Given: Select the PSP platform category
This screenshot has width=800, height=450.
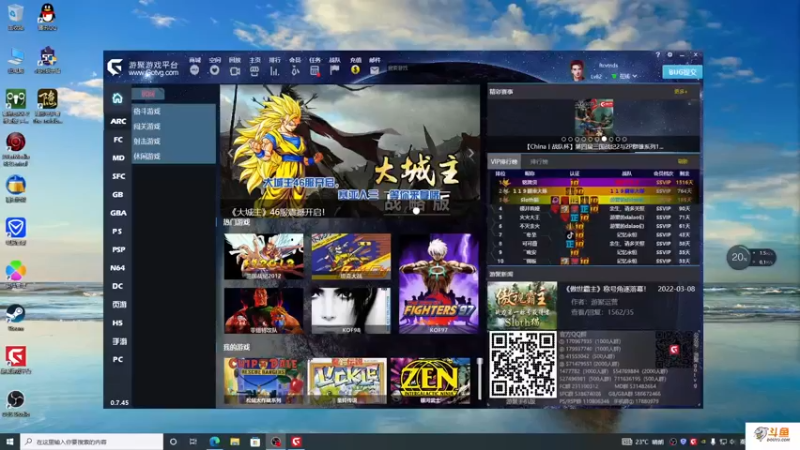Looking at the screenshot, I should pos(118,250).
